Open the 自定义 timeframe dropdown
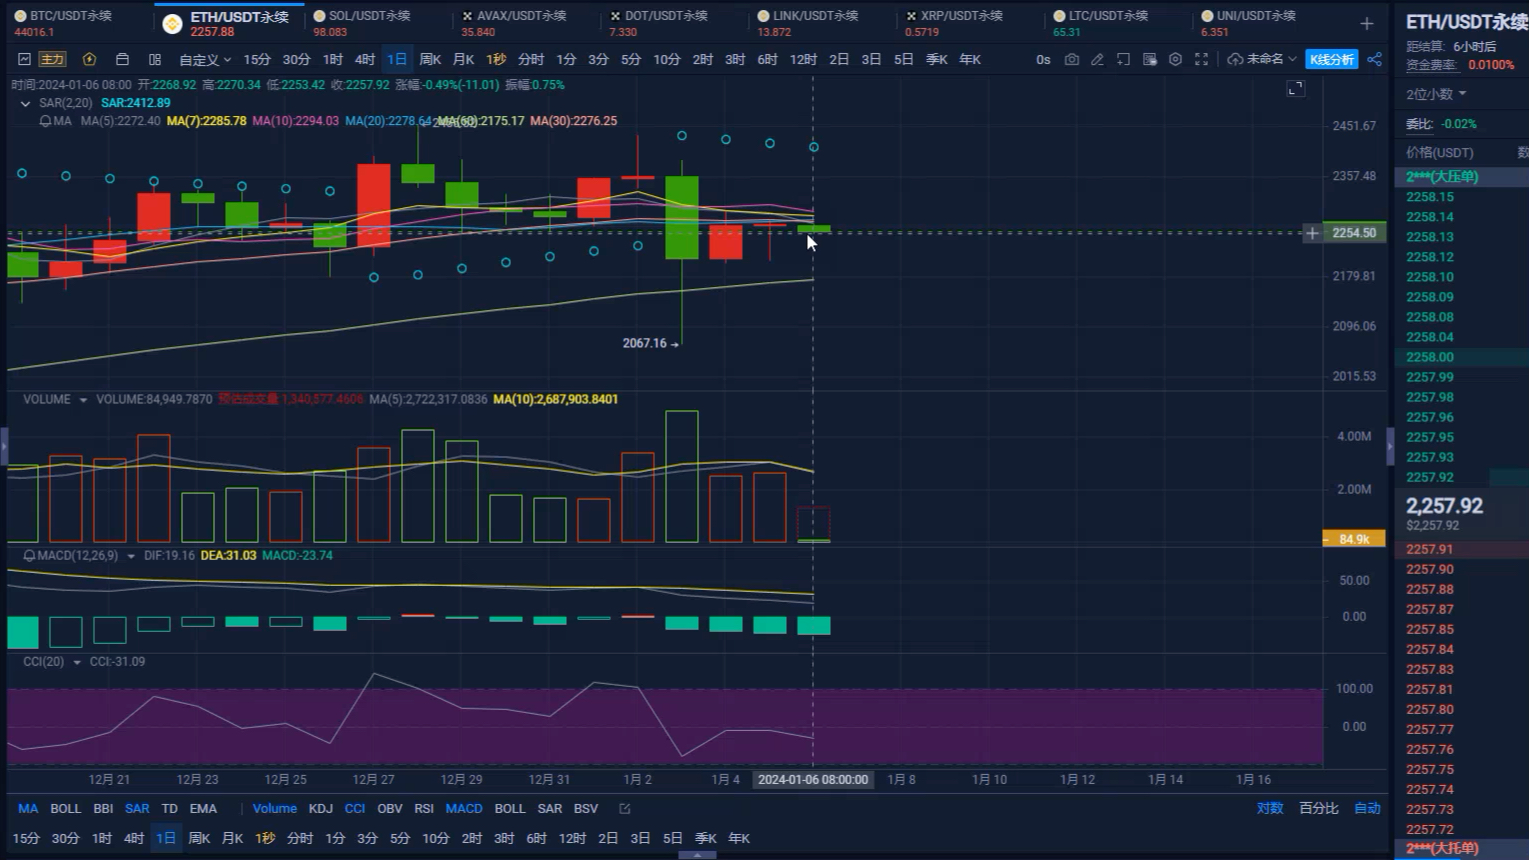The image size is (1529, 860). 205,60
